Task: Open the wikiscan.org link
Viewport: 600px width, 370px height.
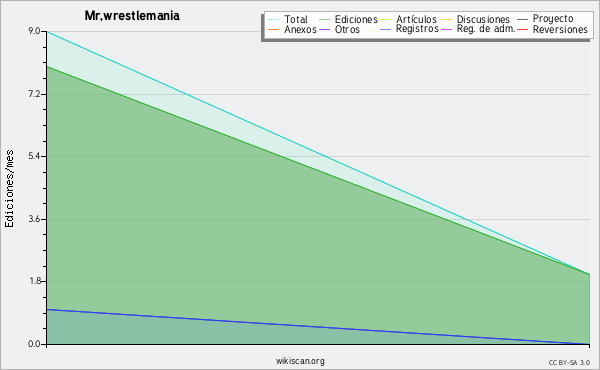Action: (x=300, y=361)
